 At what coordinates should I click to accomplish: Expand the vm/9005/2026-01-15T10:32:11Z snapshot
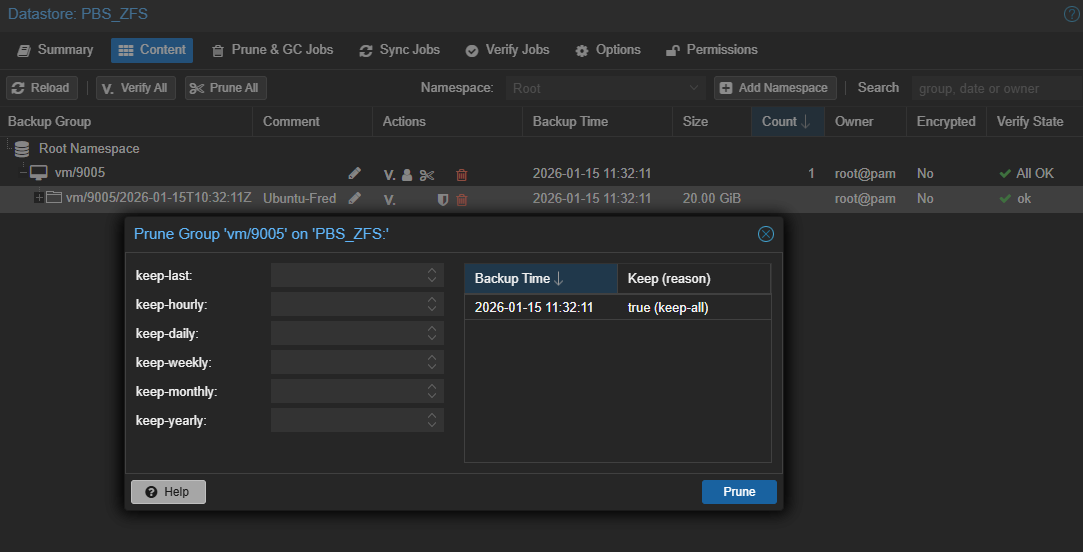point(39,198)
